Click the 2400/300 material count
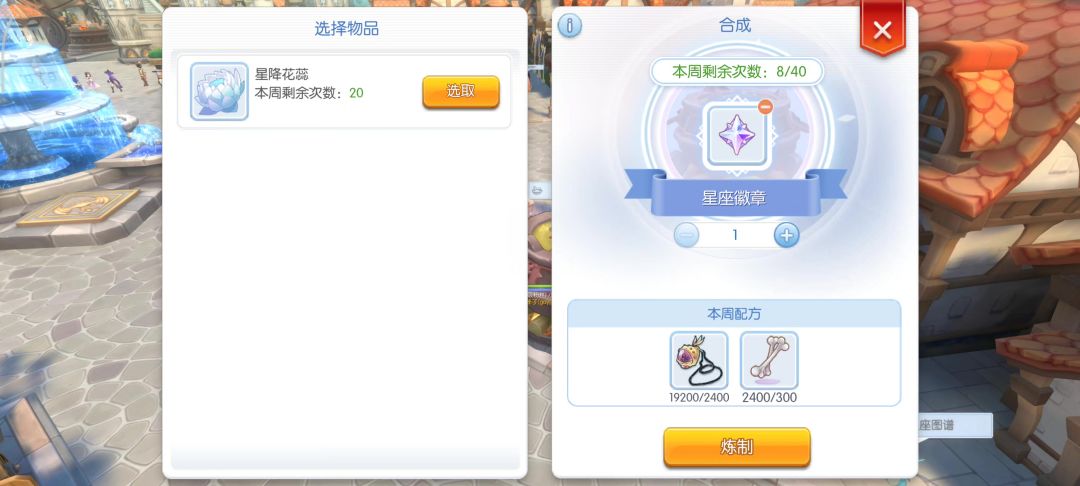Screen dimensions: 1080x486 (x=769, y=398)
